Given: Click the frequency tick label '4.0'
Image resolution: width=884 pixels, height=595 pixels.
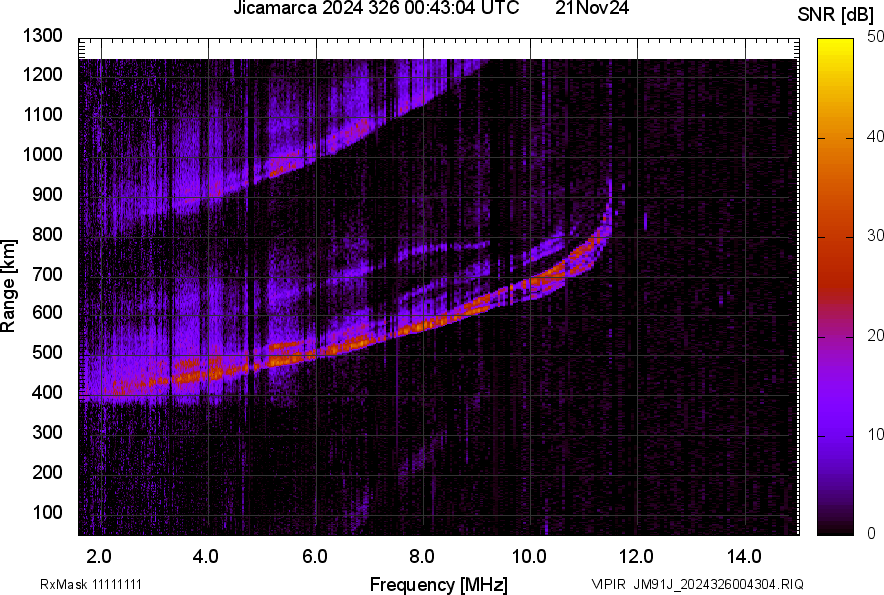Looking at the screenshot, I should pos(206,557).
